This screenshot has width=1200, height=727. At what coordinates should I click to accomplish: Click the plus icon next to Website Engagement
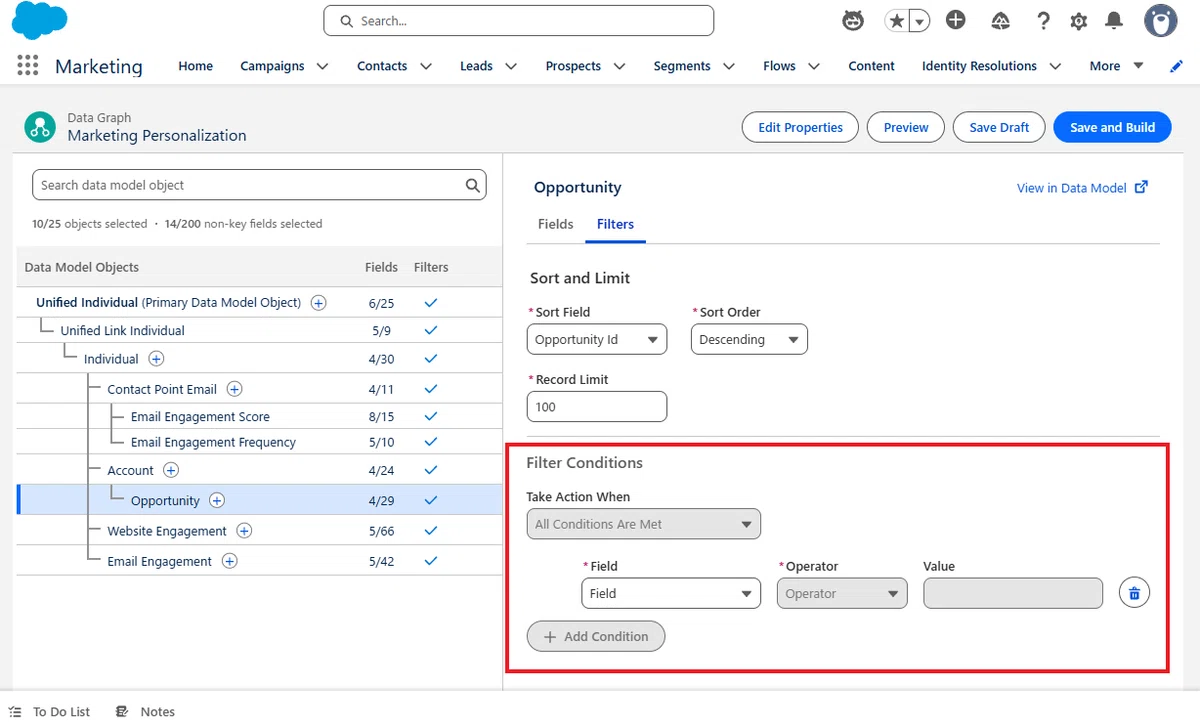[244, 531]
